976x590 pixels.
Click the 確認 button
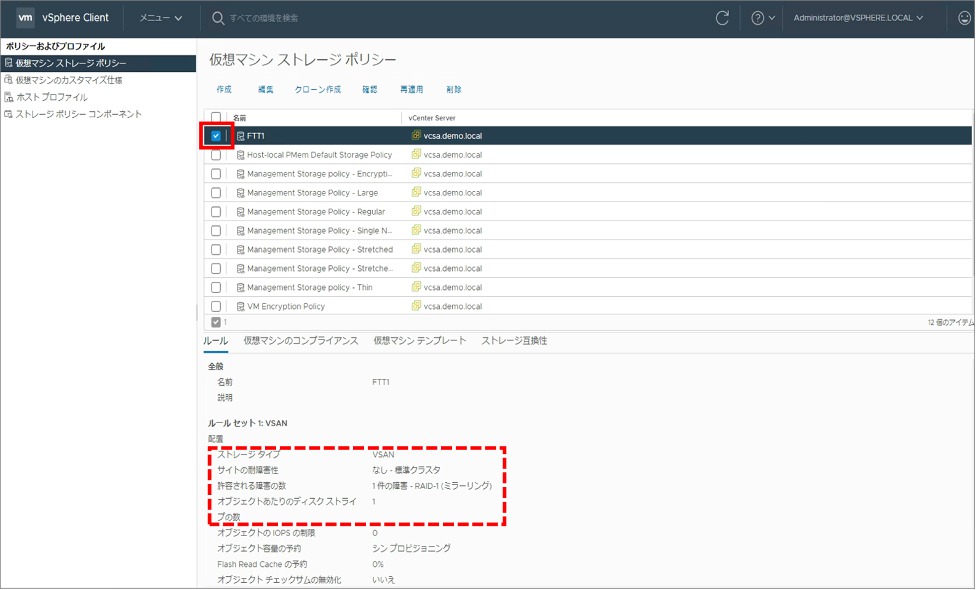click(370, 90)
